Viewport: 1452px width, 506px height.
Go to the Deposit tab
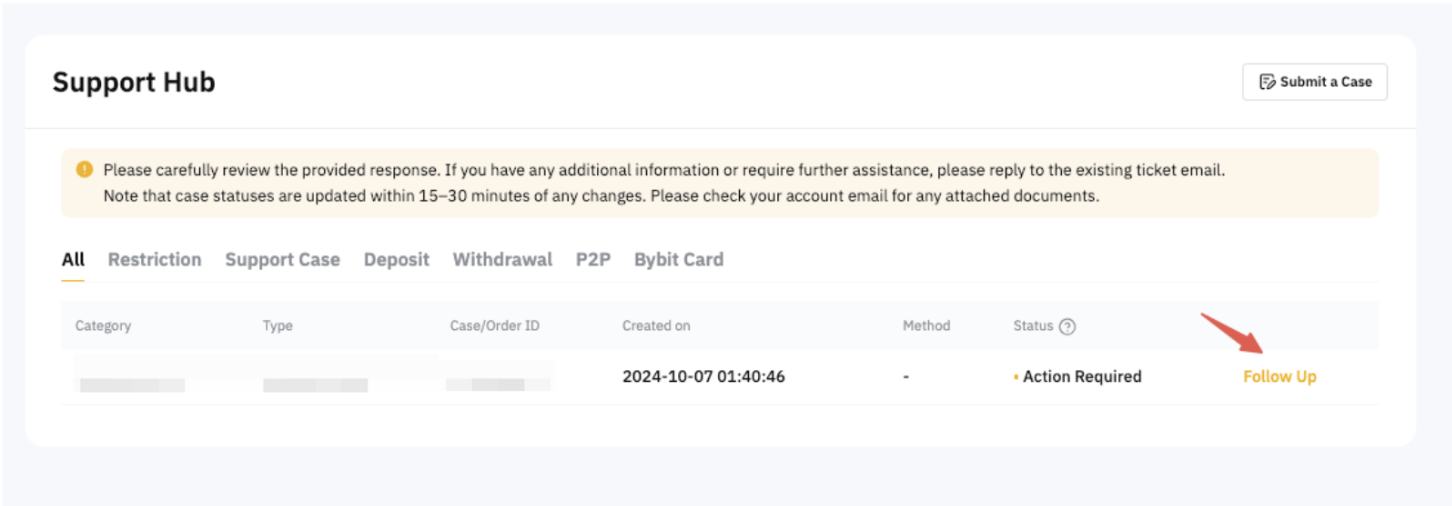396,260
